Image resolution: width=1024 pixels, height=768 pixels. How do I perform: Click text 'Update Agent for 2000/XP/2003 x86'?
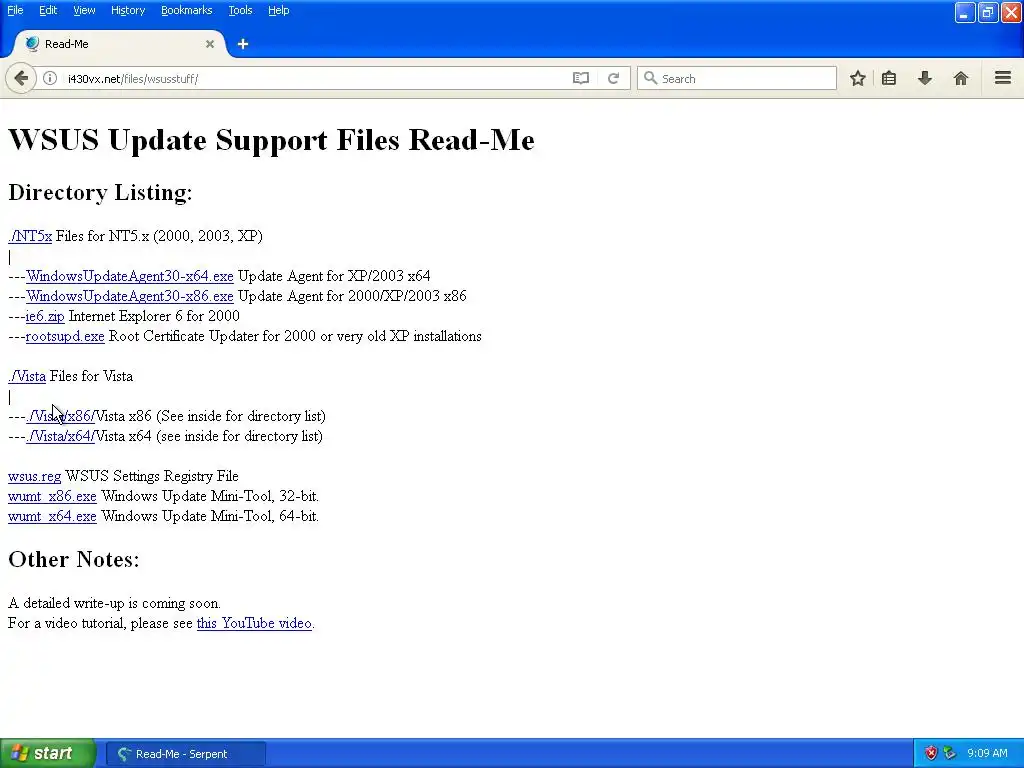pos(353,296)
